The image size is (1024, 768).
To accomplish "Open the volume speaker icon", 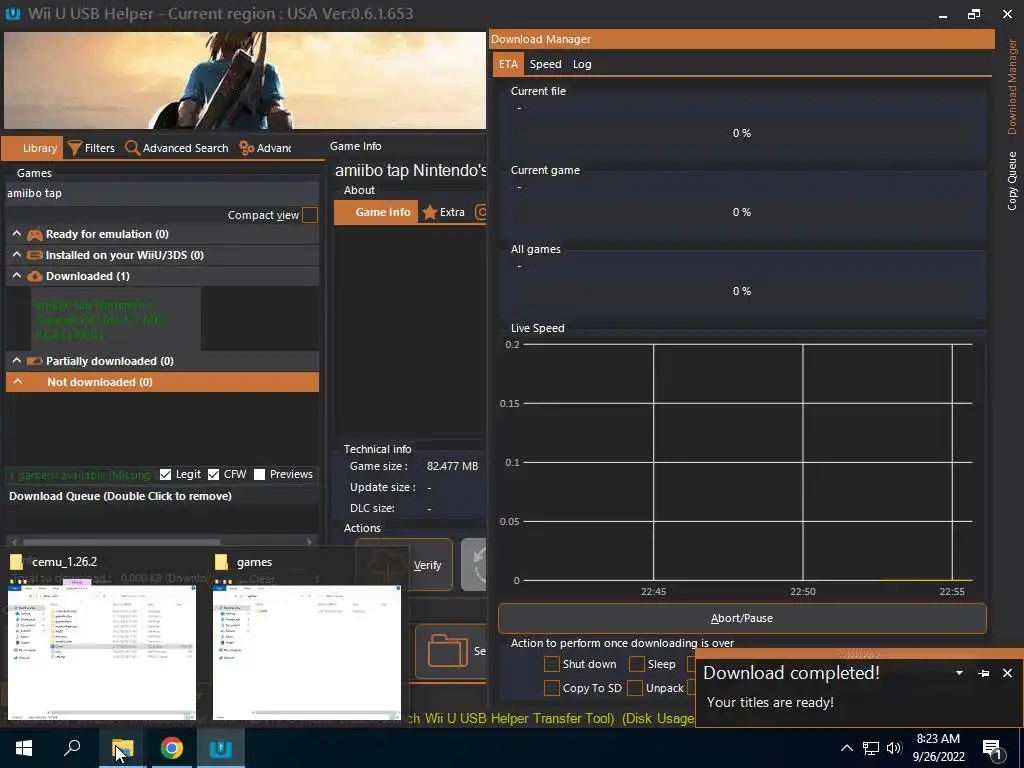I will (x=894, y=748).
